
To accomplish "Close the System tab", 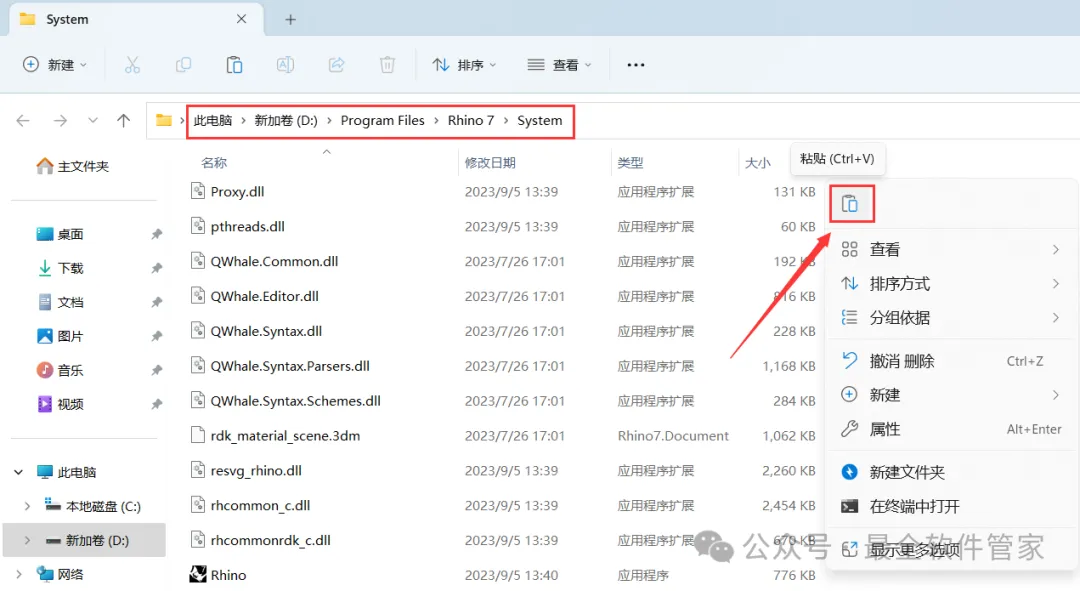I will point(241,19).
